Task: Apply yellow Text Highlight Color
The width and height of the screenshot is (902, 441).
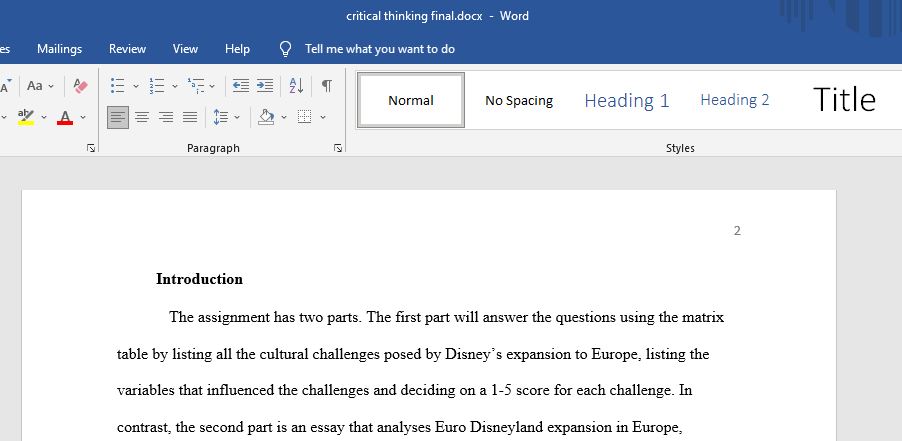Action: [26, 117]
